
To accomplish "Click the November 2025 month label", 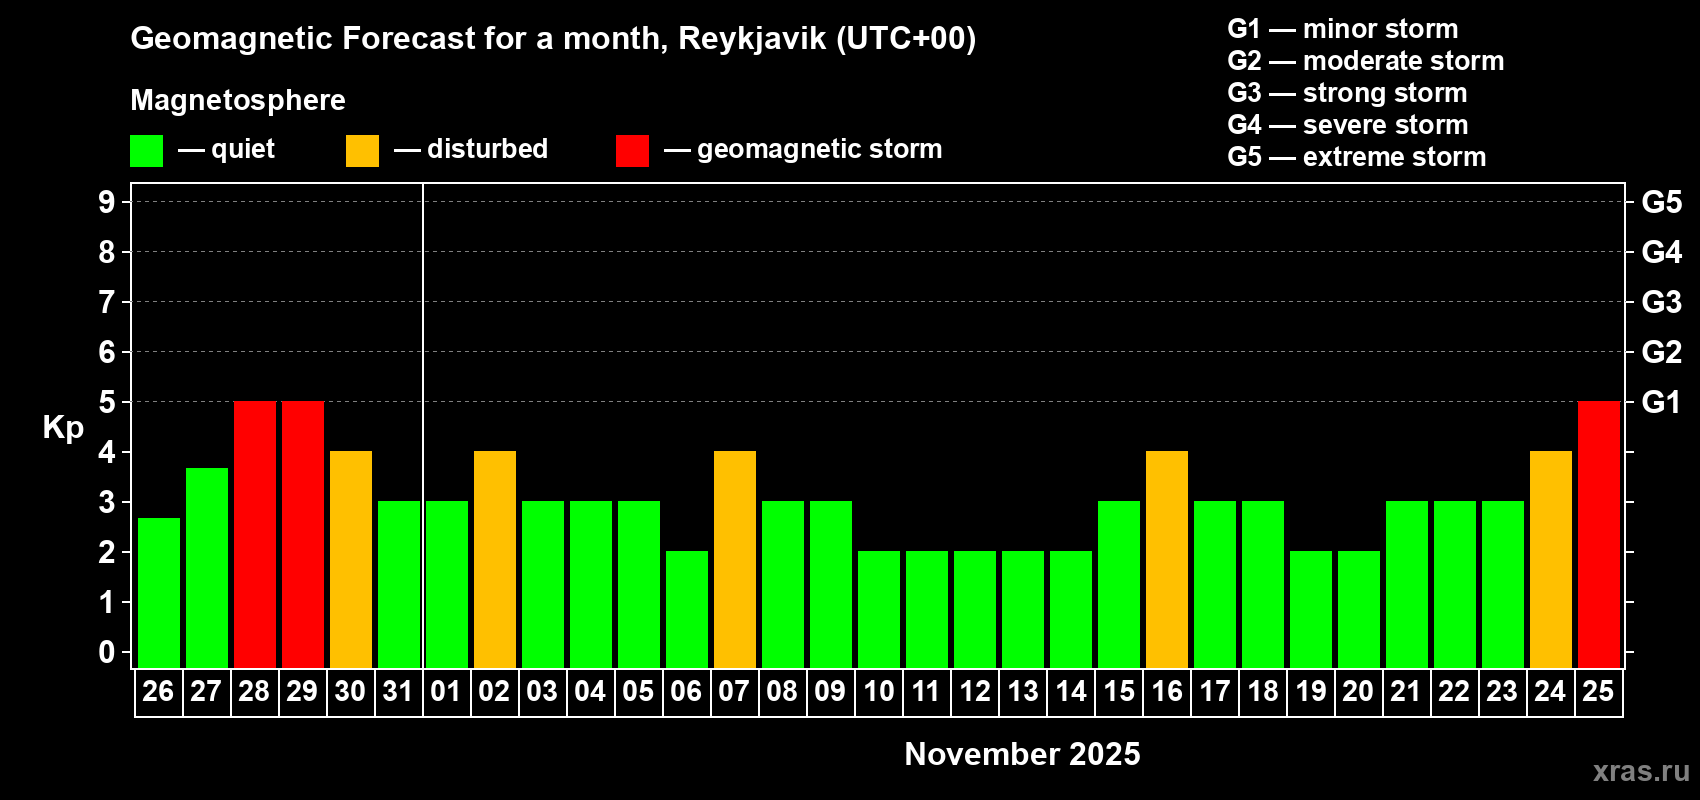I will (x=1022, y=754).
